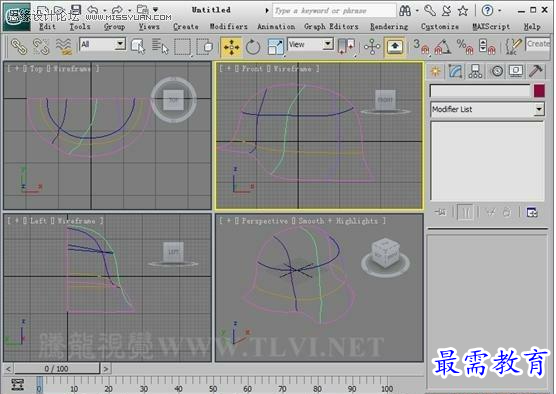Open Rendering menu
The width and height of the screenshot is (556, 394).
(x=389, y=27)
